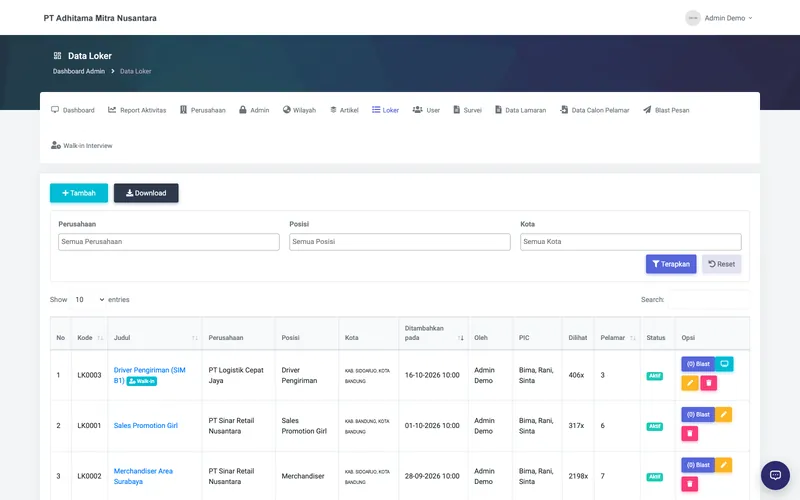Select cell 16-10-2026 10:00
This screenshot has height=500, width=800.
pyautogui.click(x=432, y=375)
